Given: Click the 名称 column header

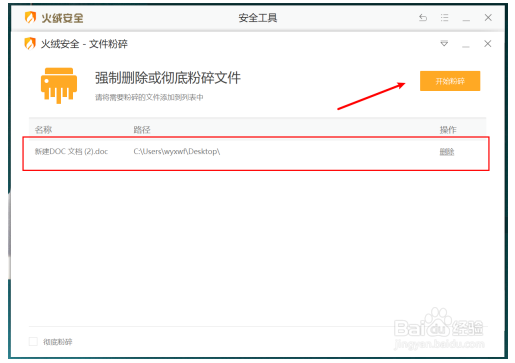Looking at the screenshot, I should tap(43, 129).
